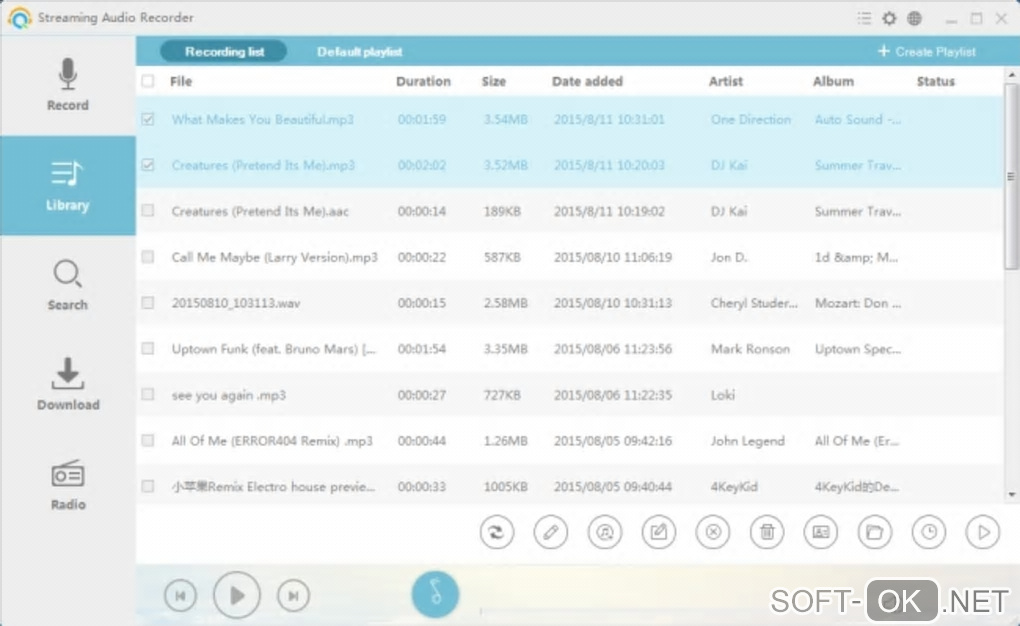Check the Remix Electro house preview row

click(148, 486)
